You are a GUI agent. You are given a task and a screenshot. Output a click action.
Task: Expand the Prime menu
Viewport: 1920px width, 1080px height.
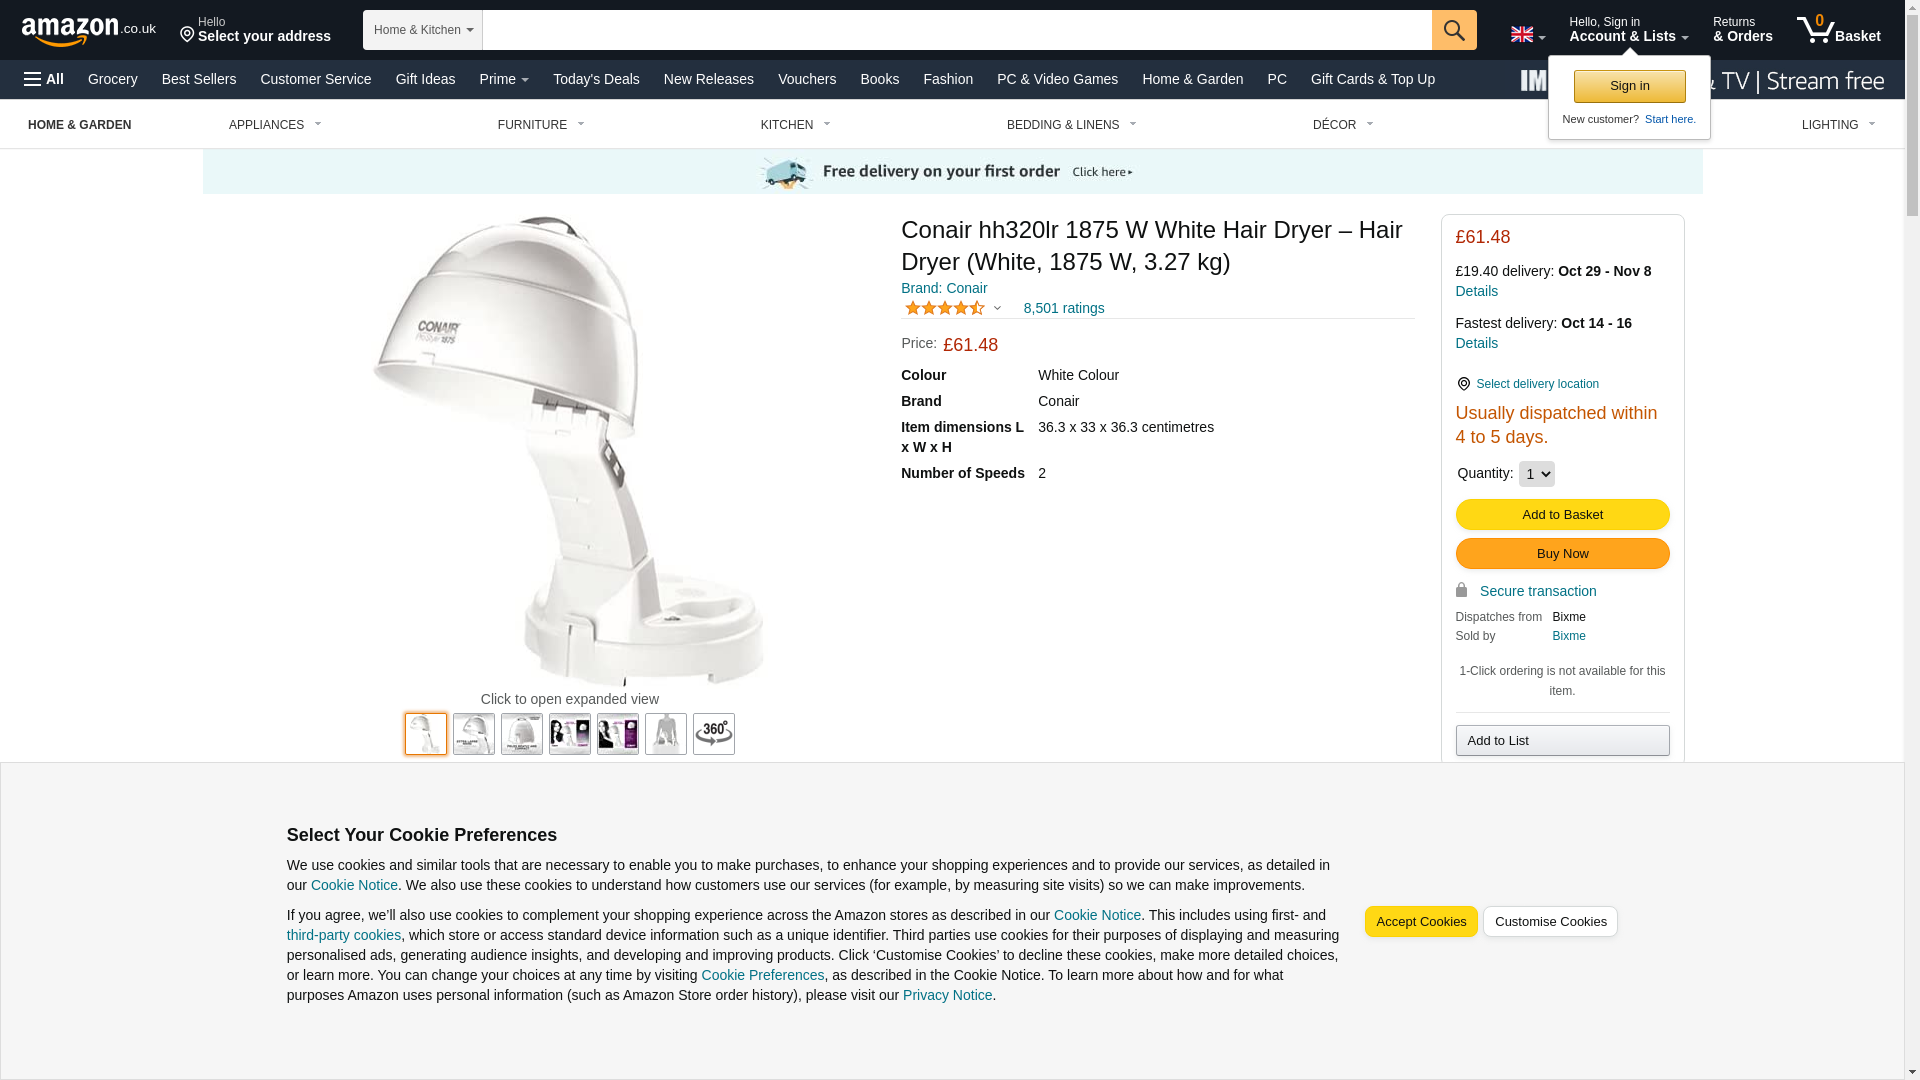coord(504,79)
